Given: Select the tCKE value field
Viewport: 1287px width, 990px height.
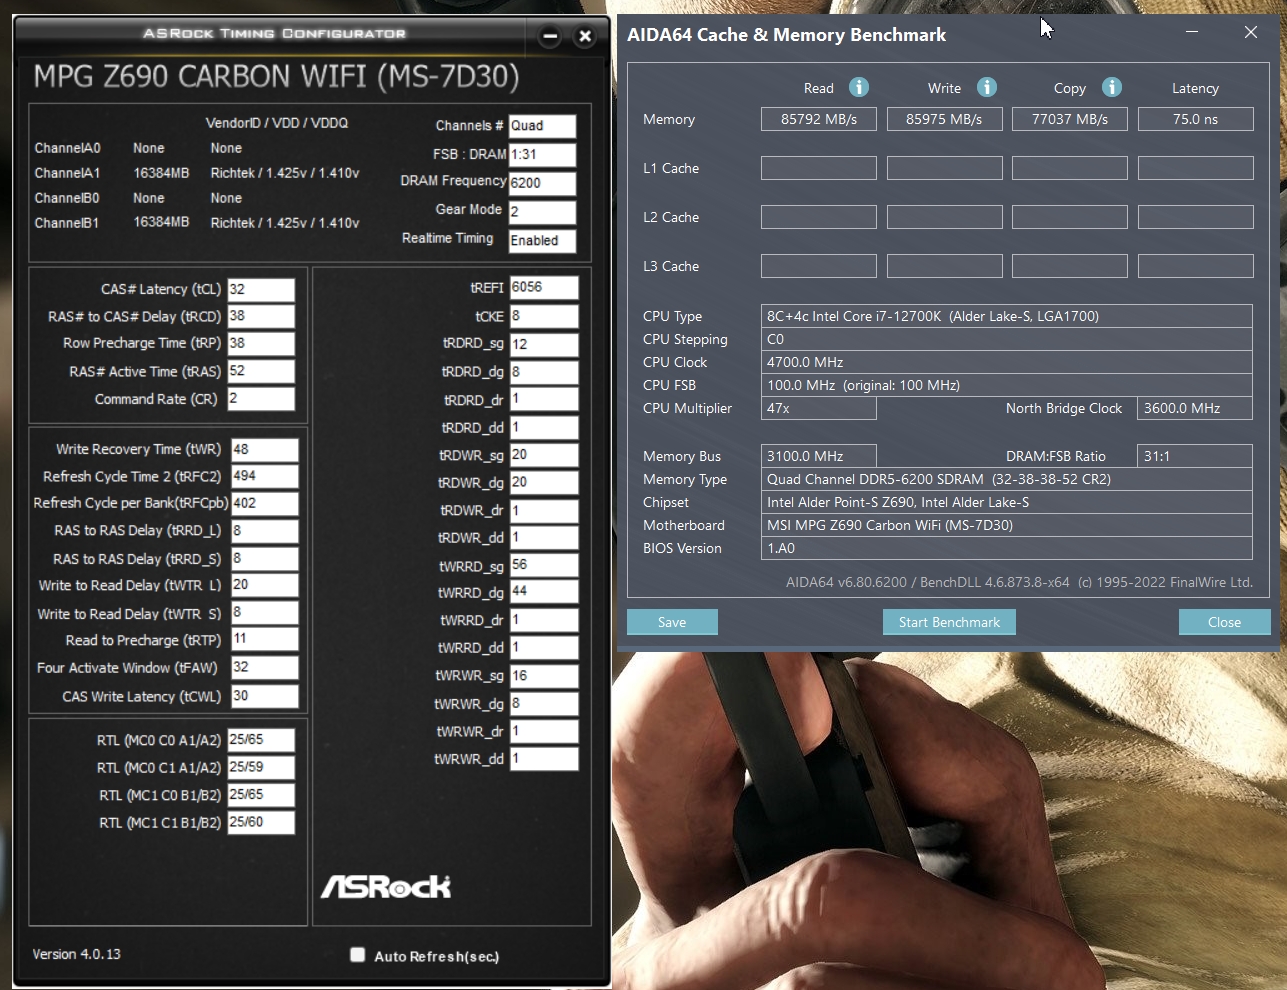Looking at the screenshot, I should click(544, 316).
